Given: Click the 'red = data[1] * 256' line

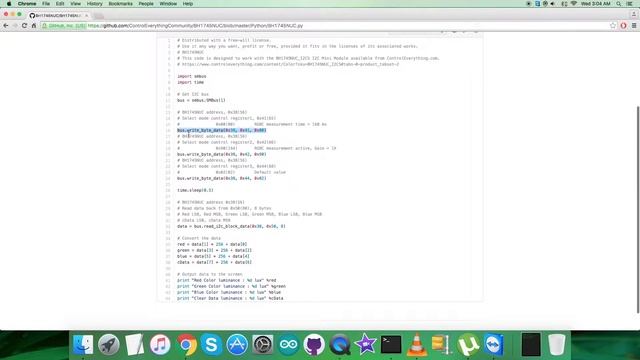Looking at the screenshot, I should 212,244.
